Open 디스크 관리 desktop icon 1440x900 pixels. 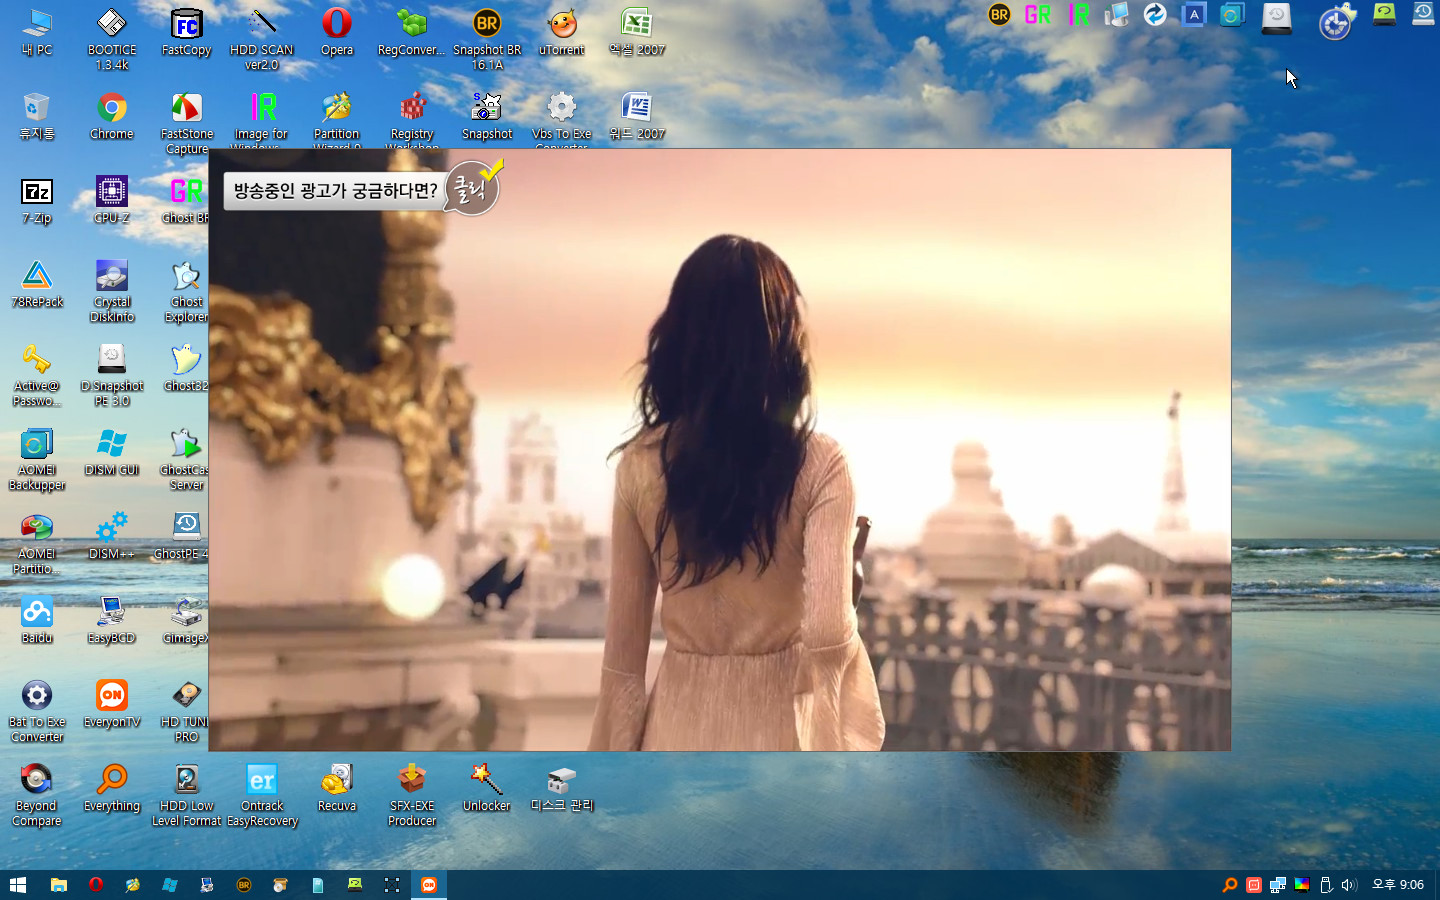562,788
